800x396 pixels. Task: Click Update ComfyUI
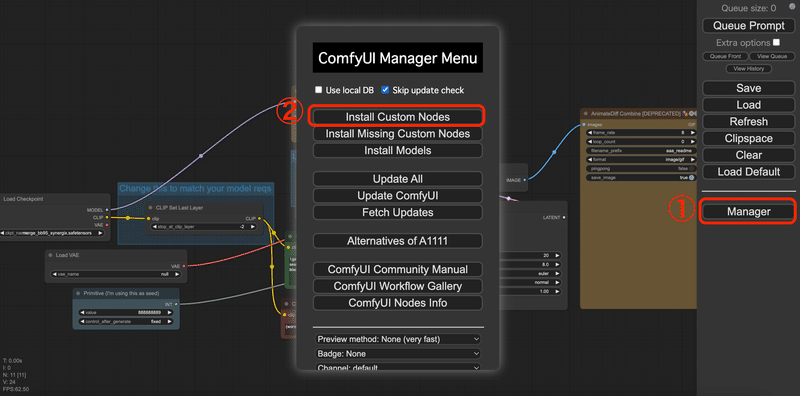point(397,196)
